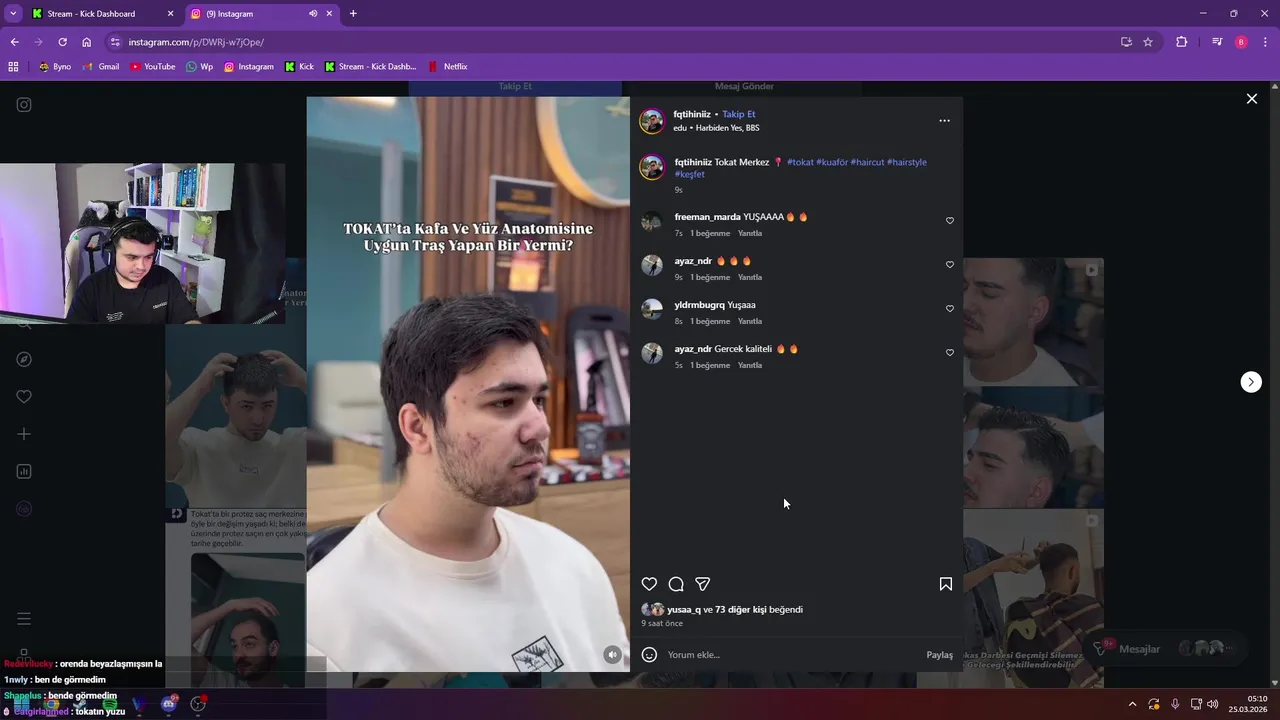Viewport: 1280px width, 720px height.
Task: Save the post with bookmark icon
Action: (x=945, y=584)
